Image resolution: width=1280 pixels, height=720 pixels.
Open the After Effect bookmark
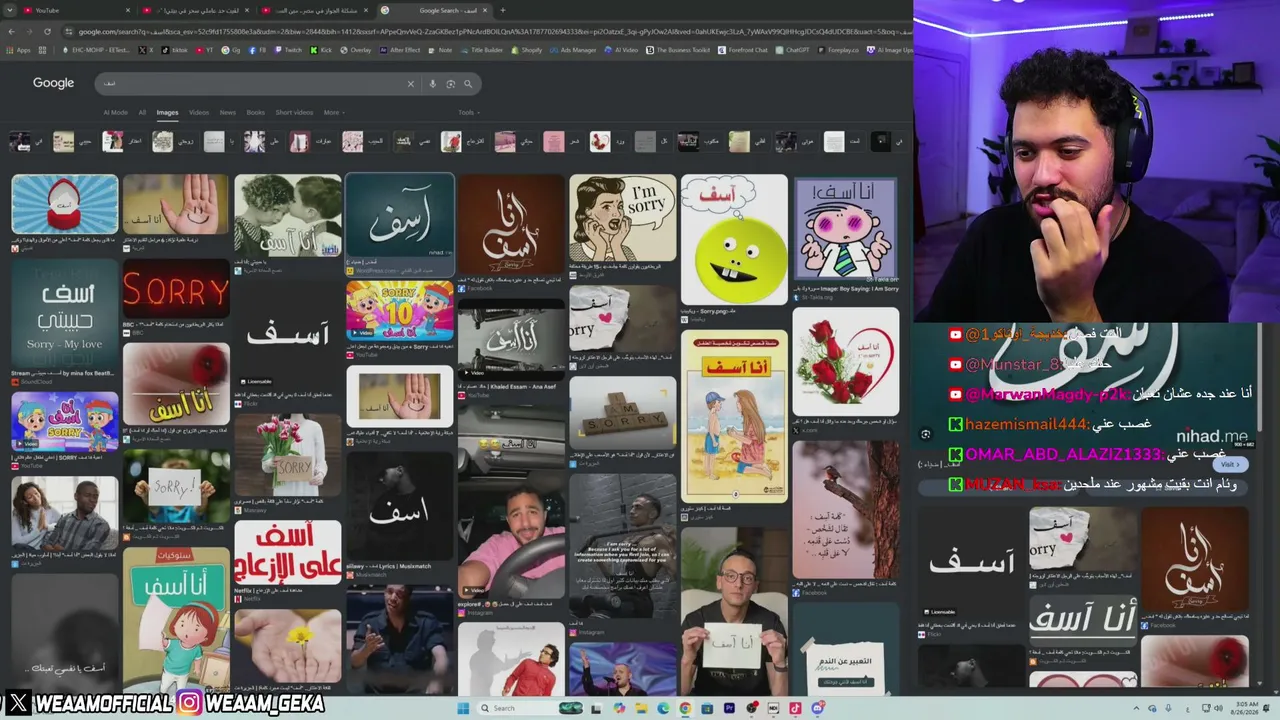pyautogui.click(x=401, y=50)
